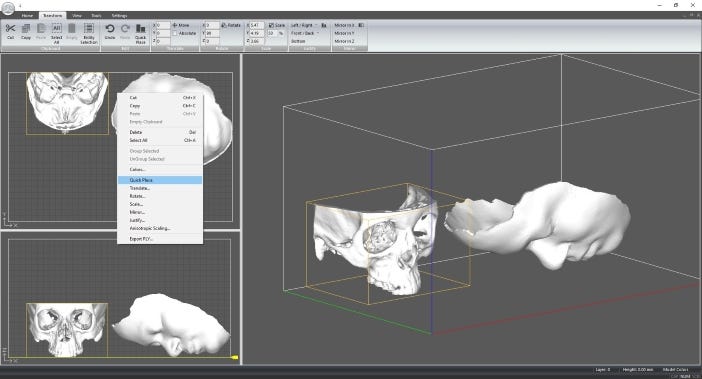This screenshot has width=702, height=379.
Task: Toggle the Absolute checkbox
Action: click(x=175, y=34)
